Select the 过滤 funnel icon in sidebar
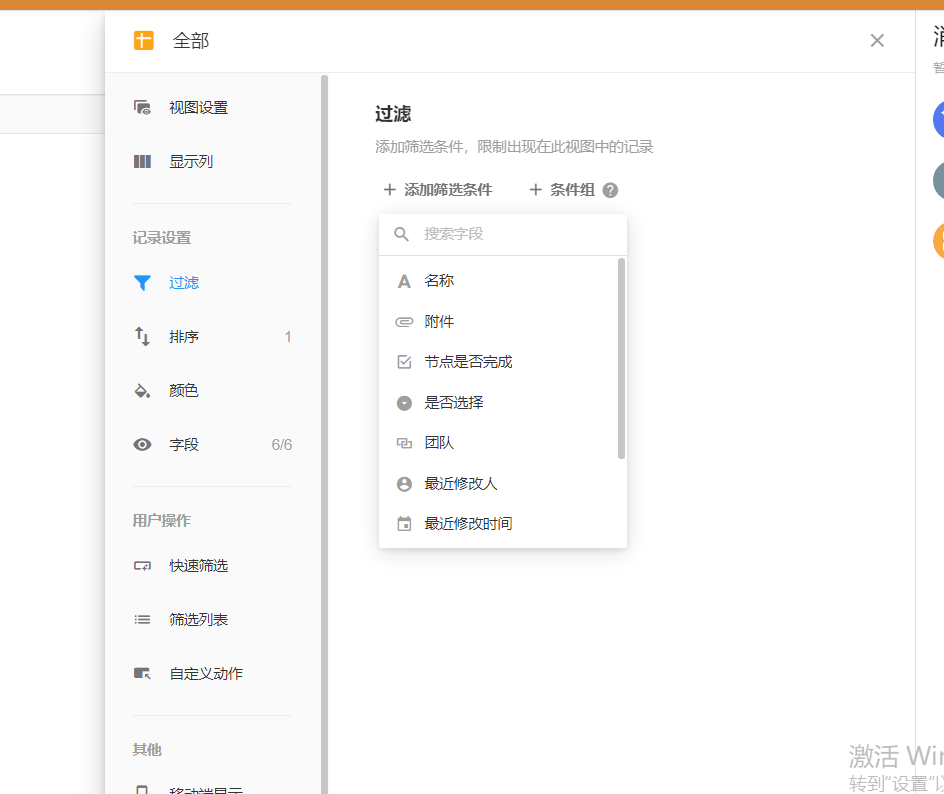Screen dimensions: 944x794 click(143, 283)
